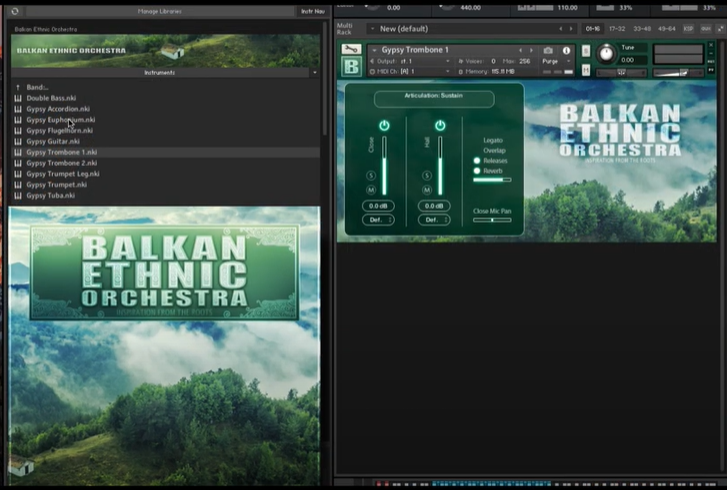Solo the instrument with the S button
Image resolution: width=727 pixels, height=490 pixels.
coord(586,51)
